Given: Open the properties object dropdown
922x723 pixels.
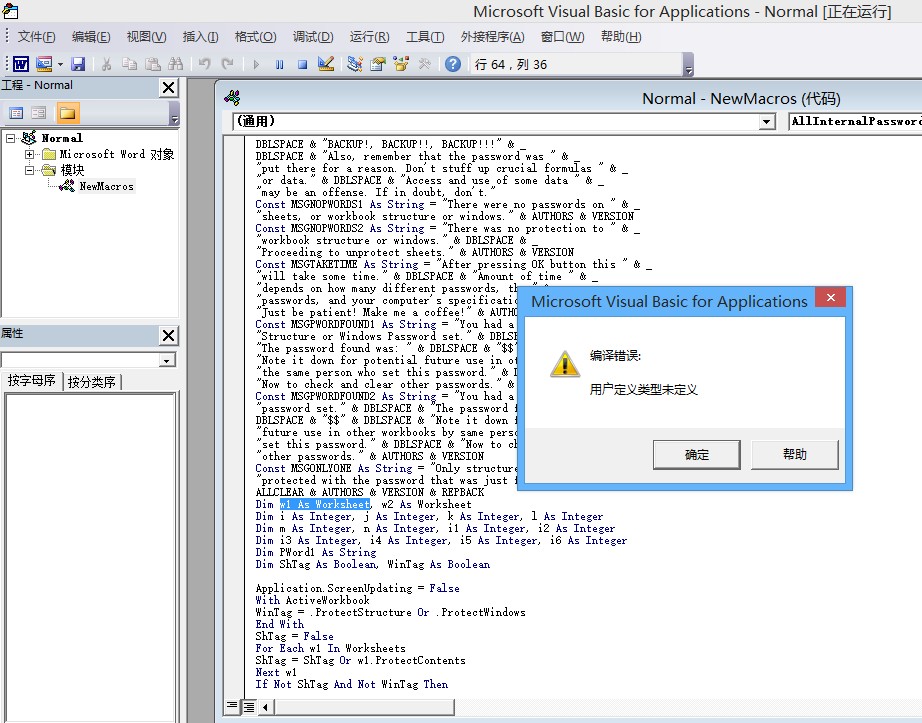Looking at the screenshot, I should click(167, 360).
